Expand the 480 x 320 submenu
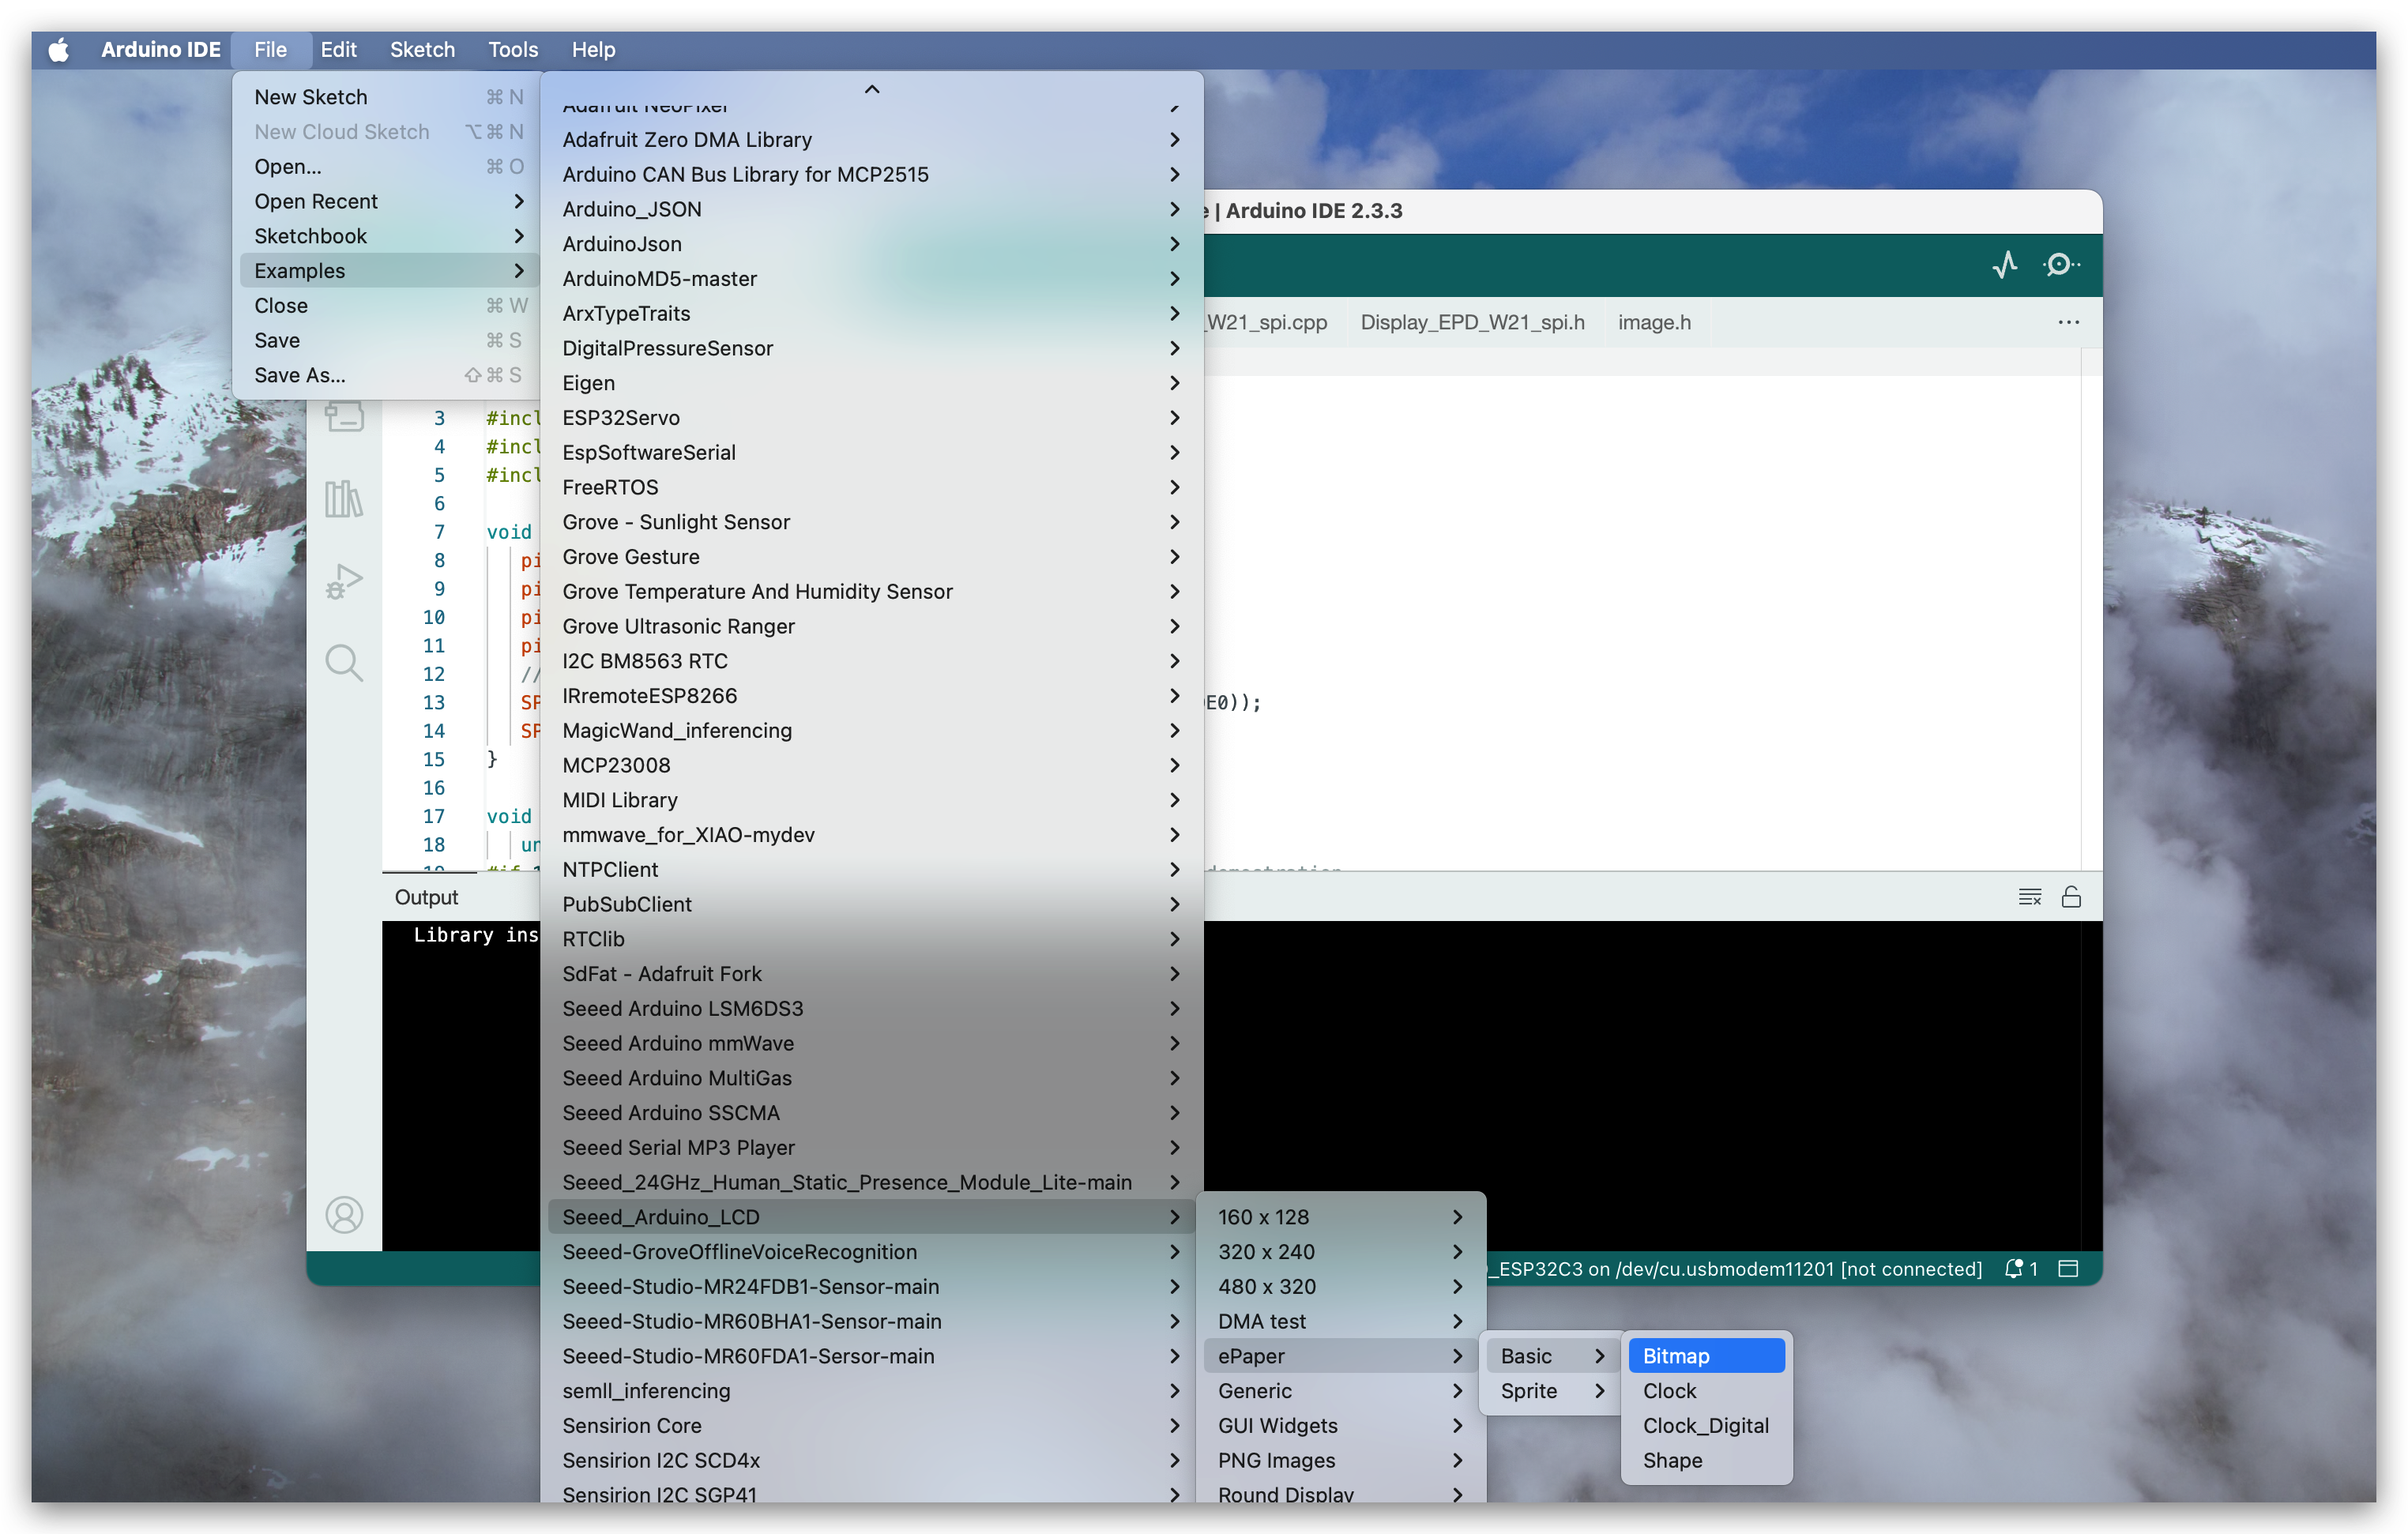Viewport: 2408px width, 1534px height. coord(1340,1287)
